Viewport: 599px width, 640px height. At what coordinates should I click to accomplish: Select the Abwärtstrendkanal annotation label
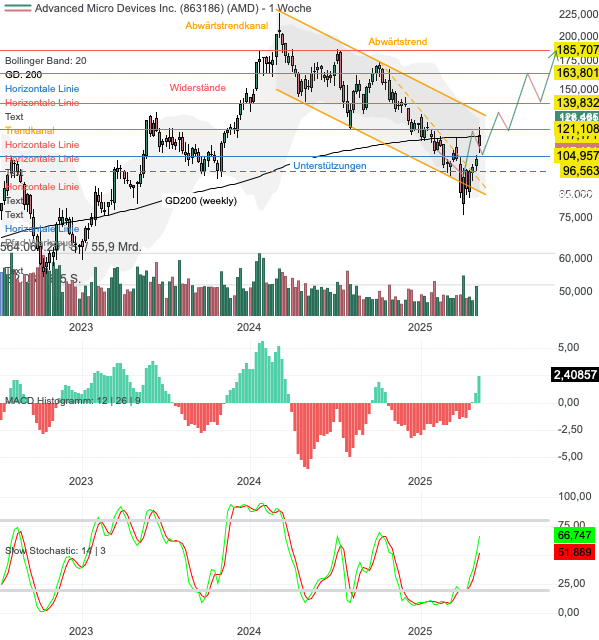point(227,26)
